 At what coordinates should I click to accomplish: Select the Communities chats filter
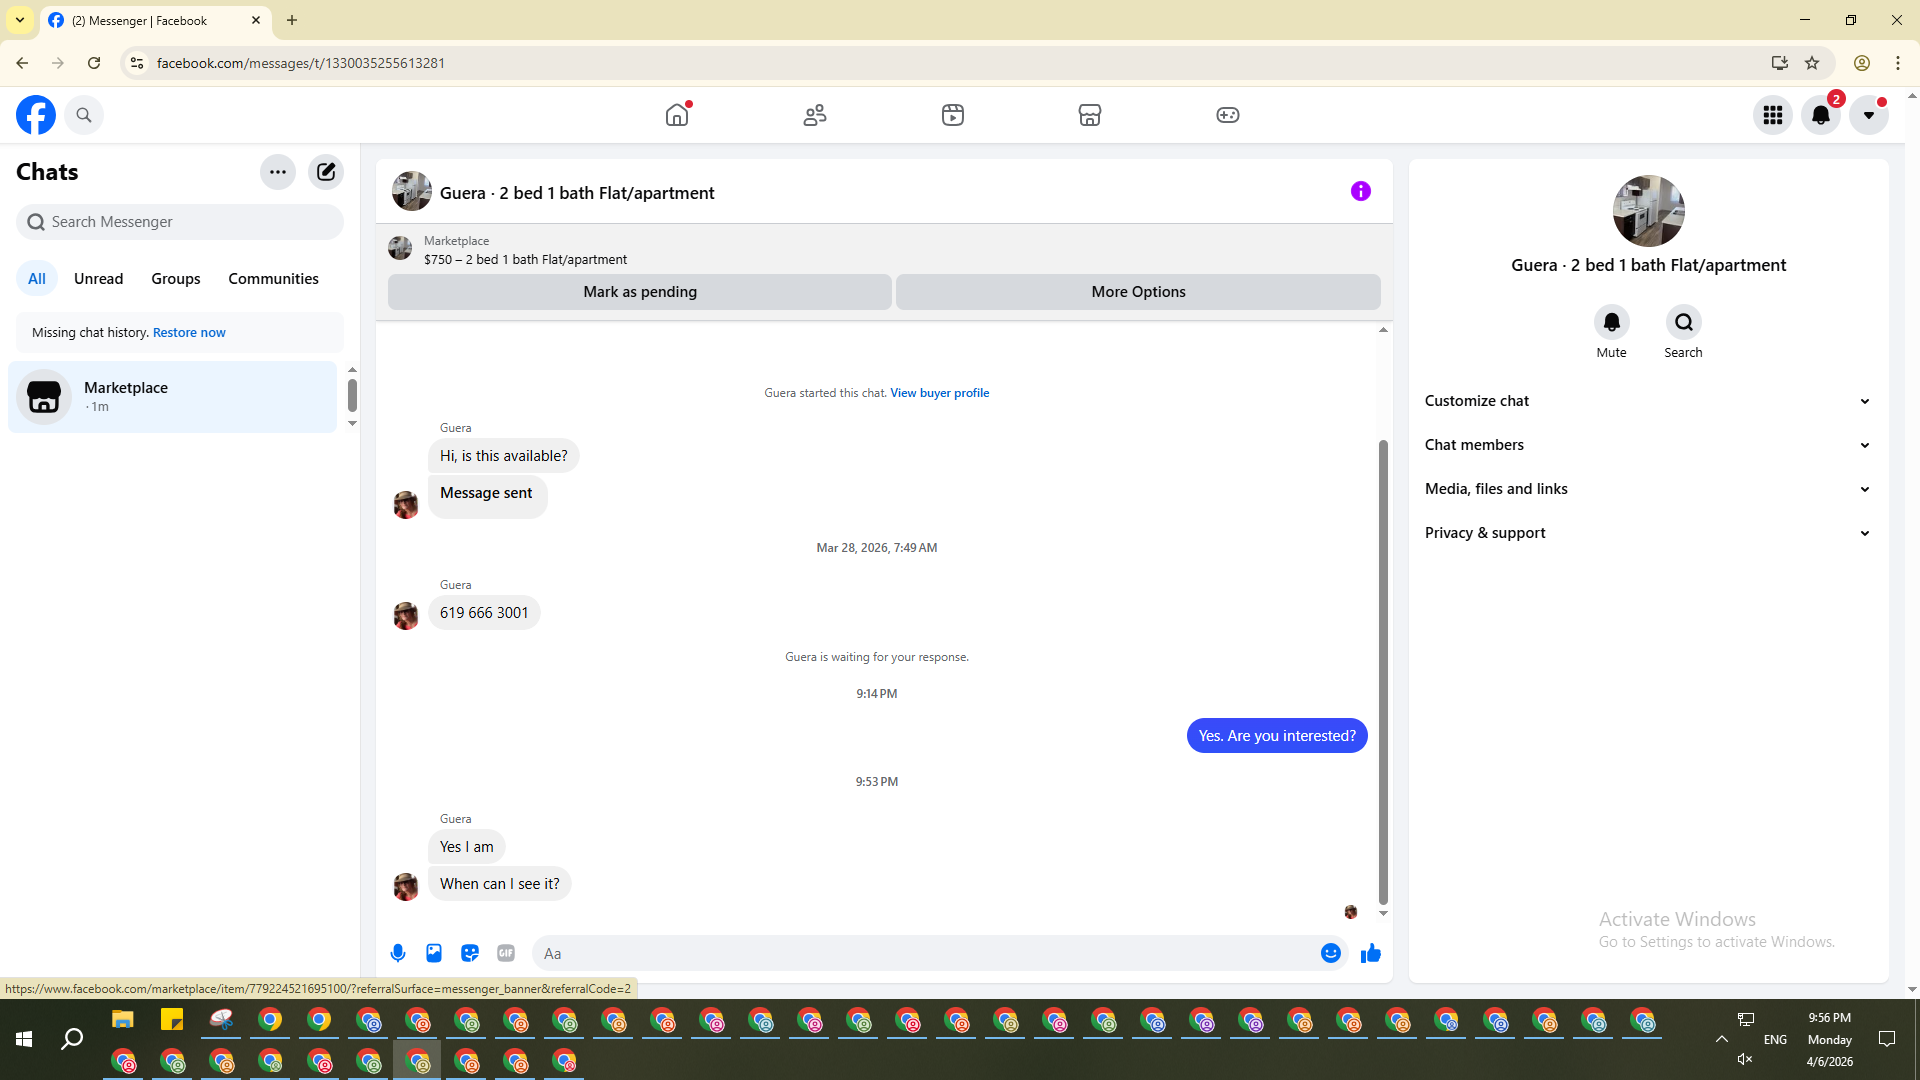(273, 279)
